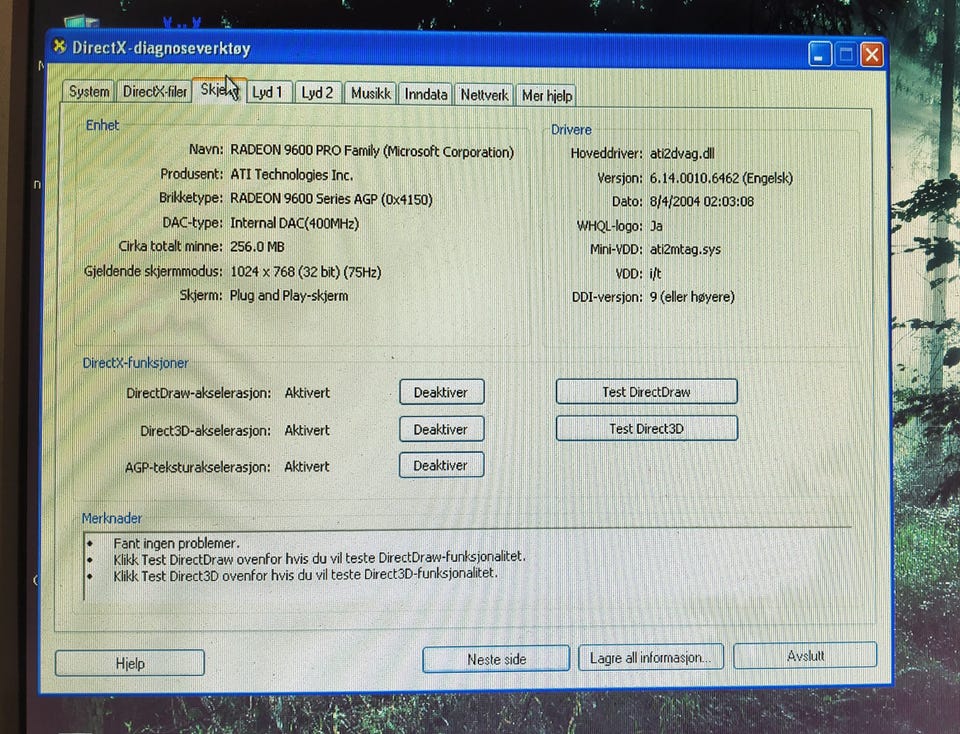Click Test DirectDraw button
This screenshot has height=734, width=960.
coord(647,392)
